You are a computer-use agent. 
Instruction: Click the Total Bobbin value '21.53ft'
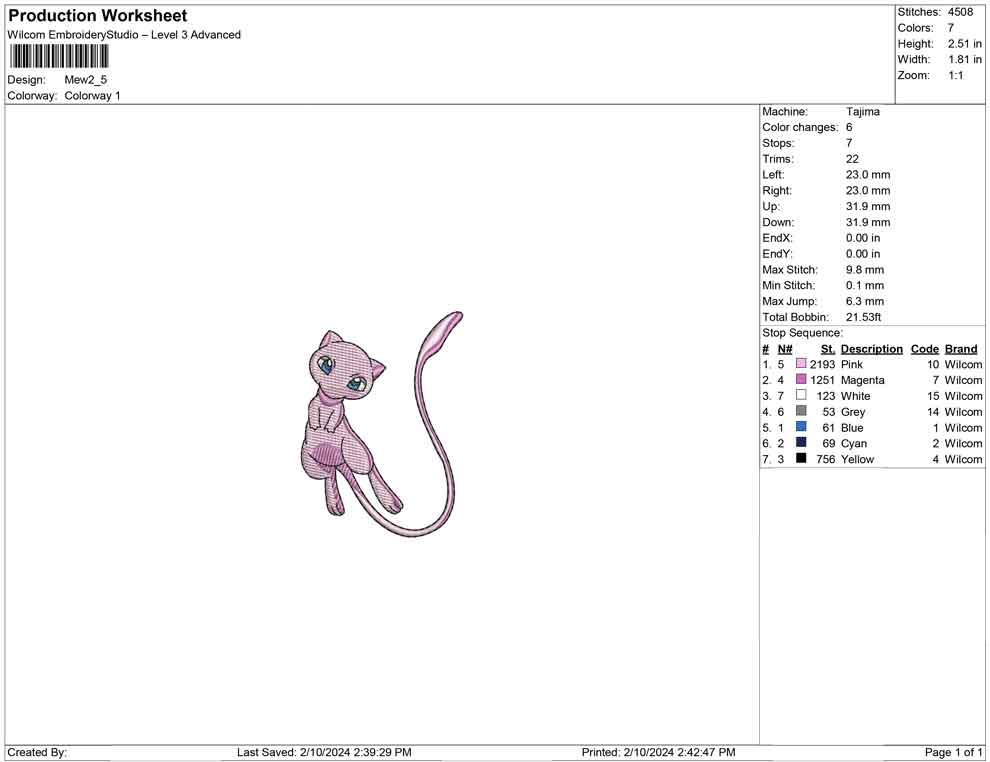(x=864, y=317)
